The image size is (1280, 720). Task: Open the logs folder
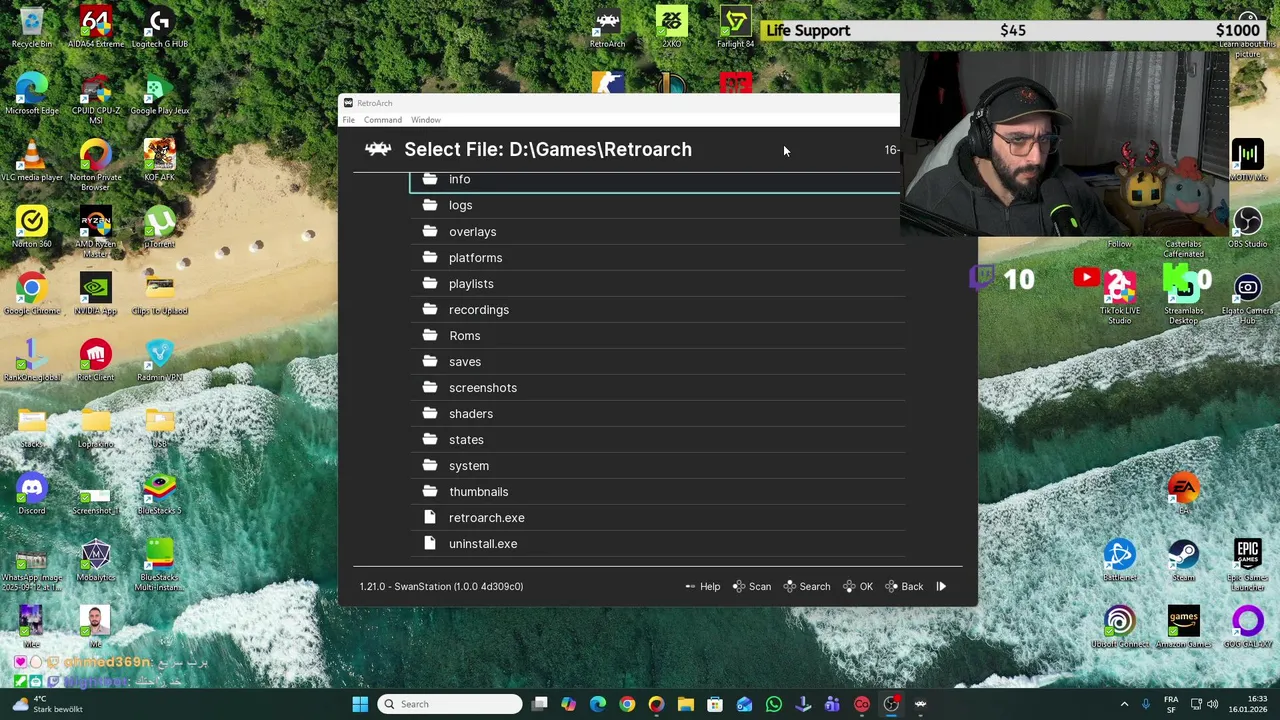655,205
